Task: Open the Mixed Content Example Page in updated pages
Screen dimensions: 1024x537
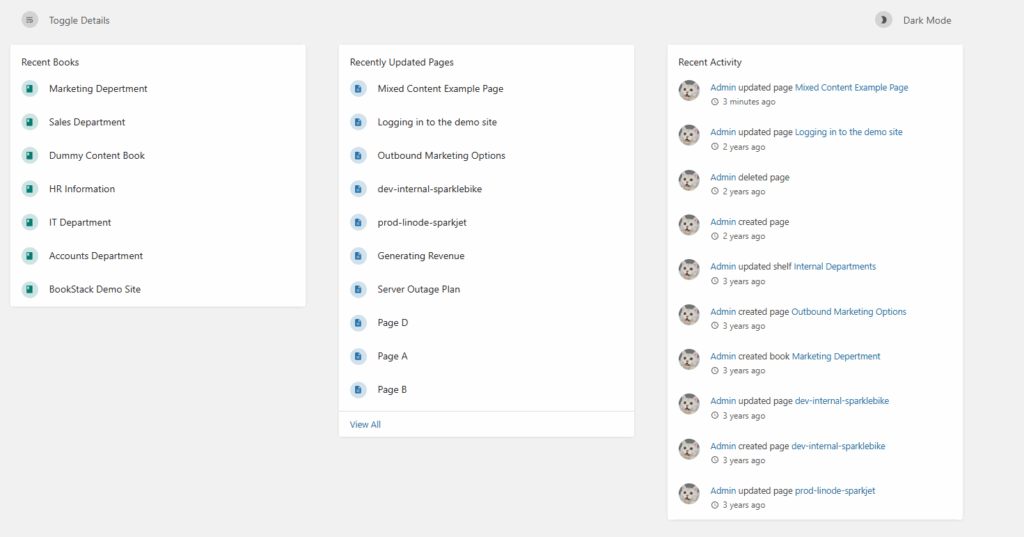Action: (440, 89)
